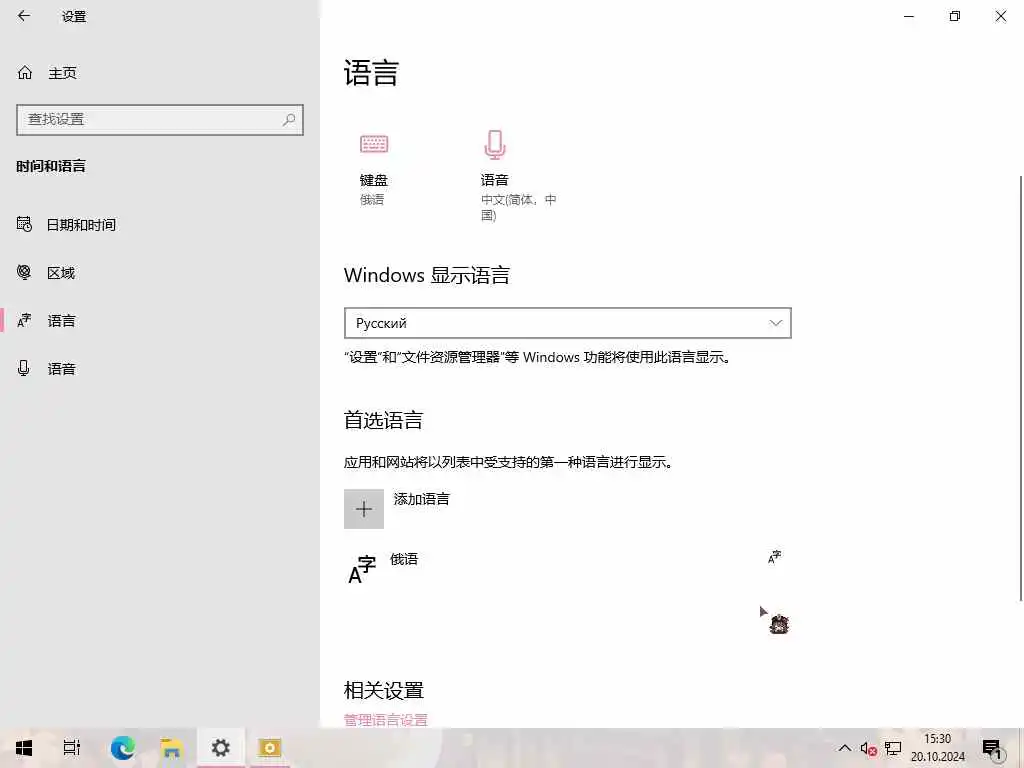Expand the Русский display language dropdown
1024x768 pixels.
click(x=568, y=323)
